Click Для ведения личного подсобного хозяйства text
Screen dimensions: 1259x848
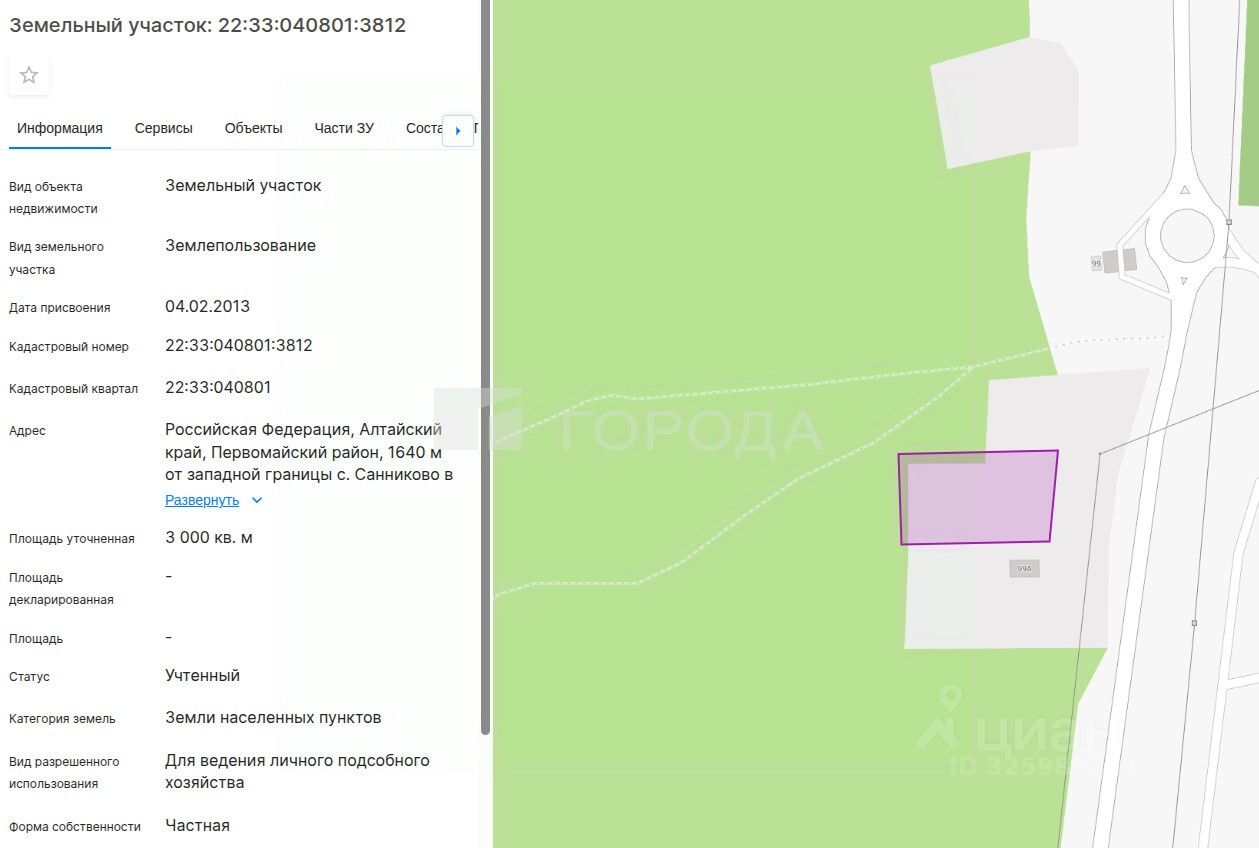pyautogui.click(x=297, y=771)
